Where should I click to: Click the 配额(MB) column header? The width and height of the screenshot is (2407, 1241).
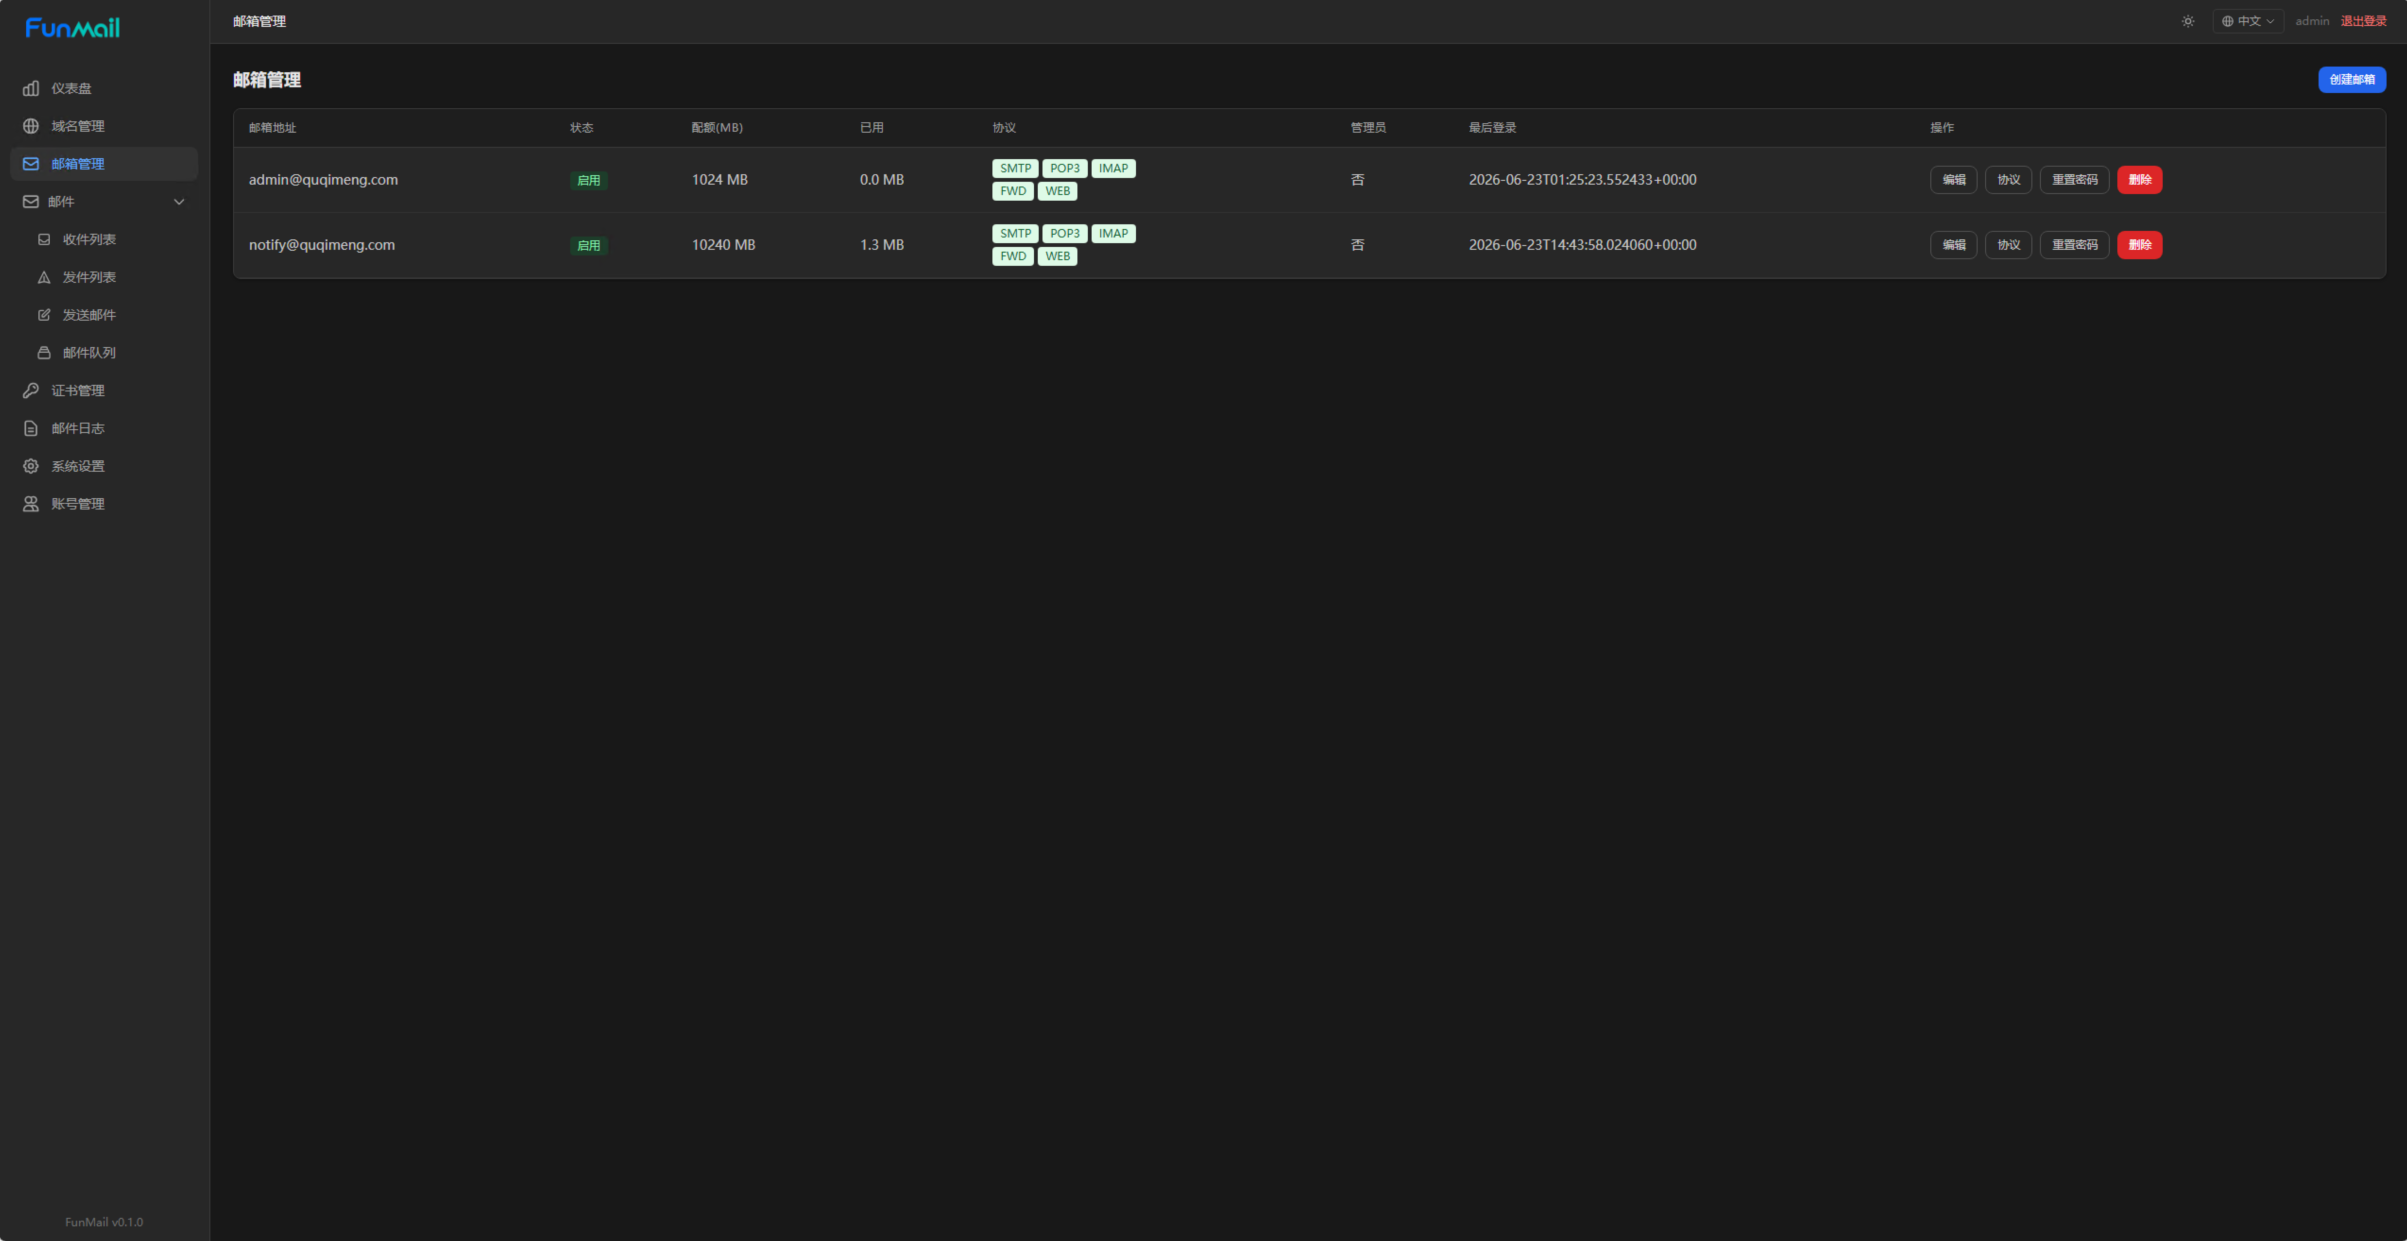click(717, 128)
